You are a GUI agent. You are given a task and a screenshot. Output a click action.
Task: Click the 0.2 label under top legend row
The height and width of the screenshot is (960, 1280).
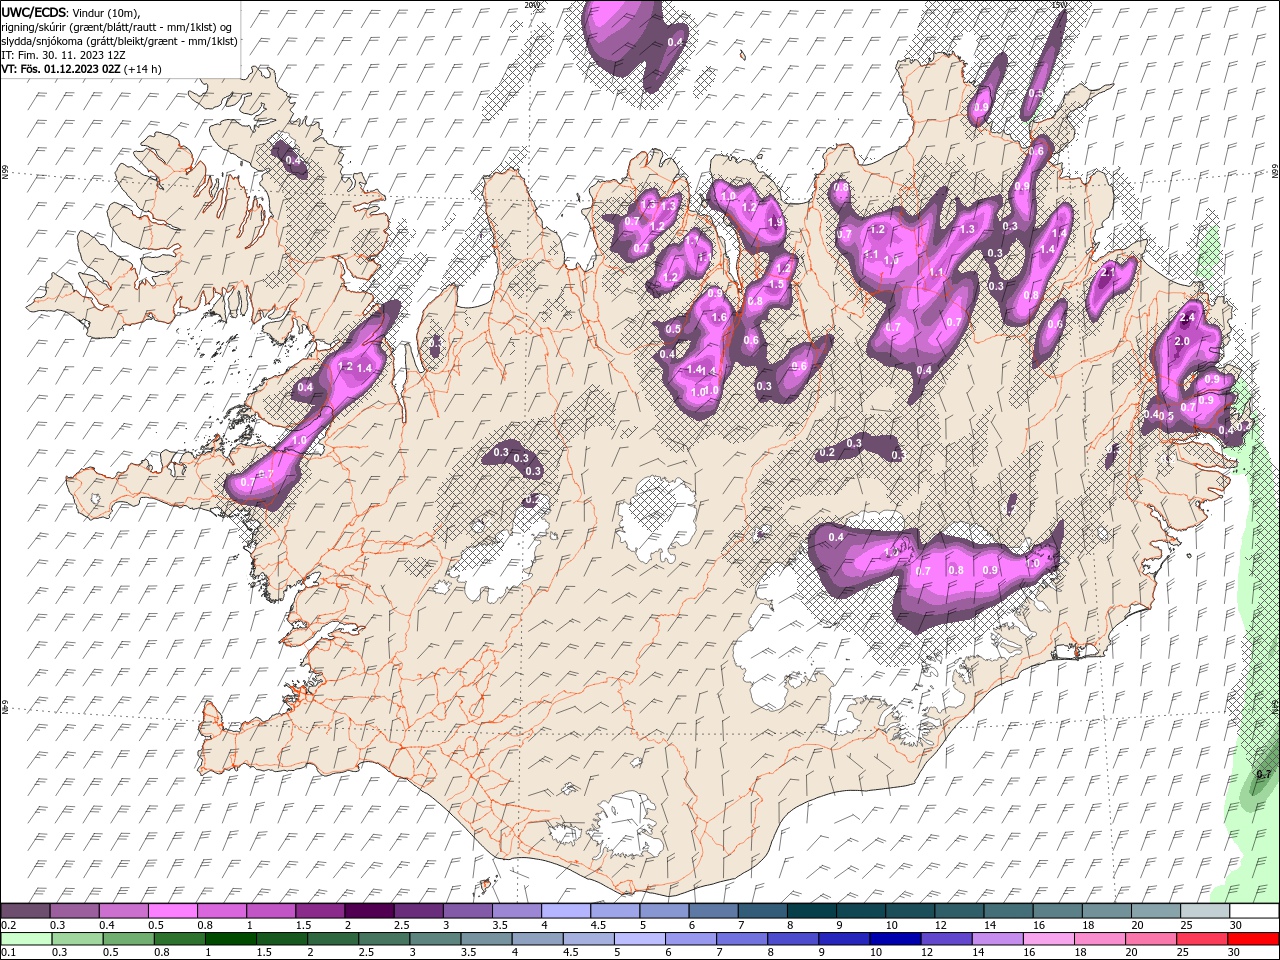[8, 925]
